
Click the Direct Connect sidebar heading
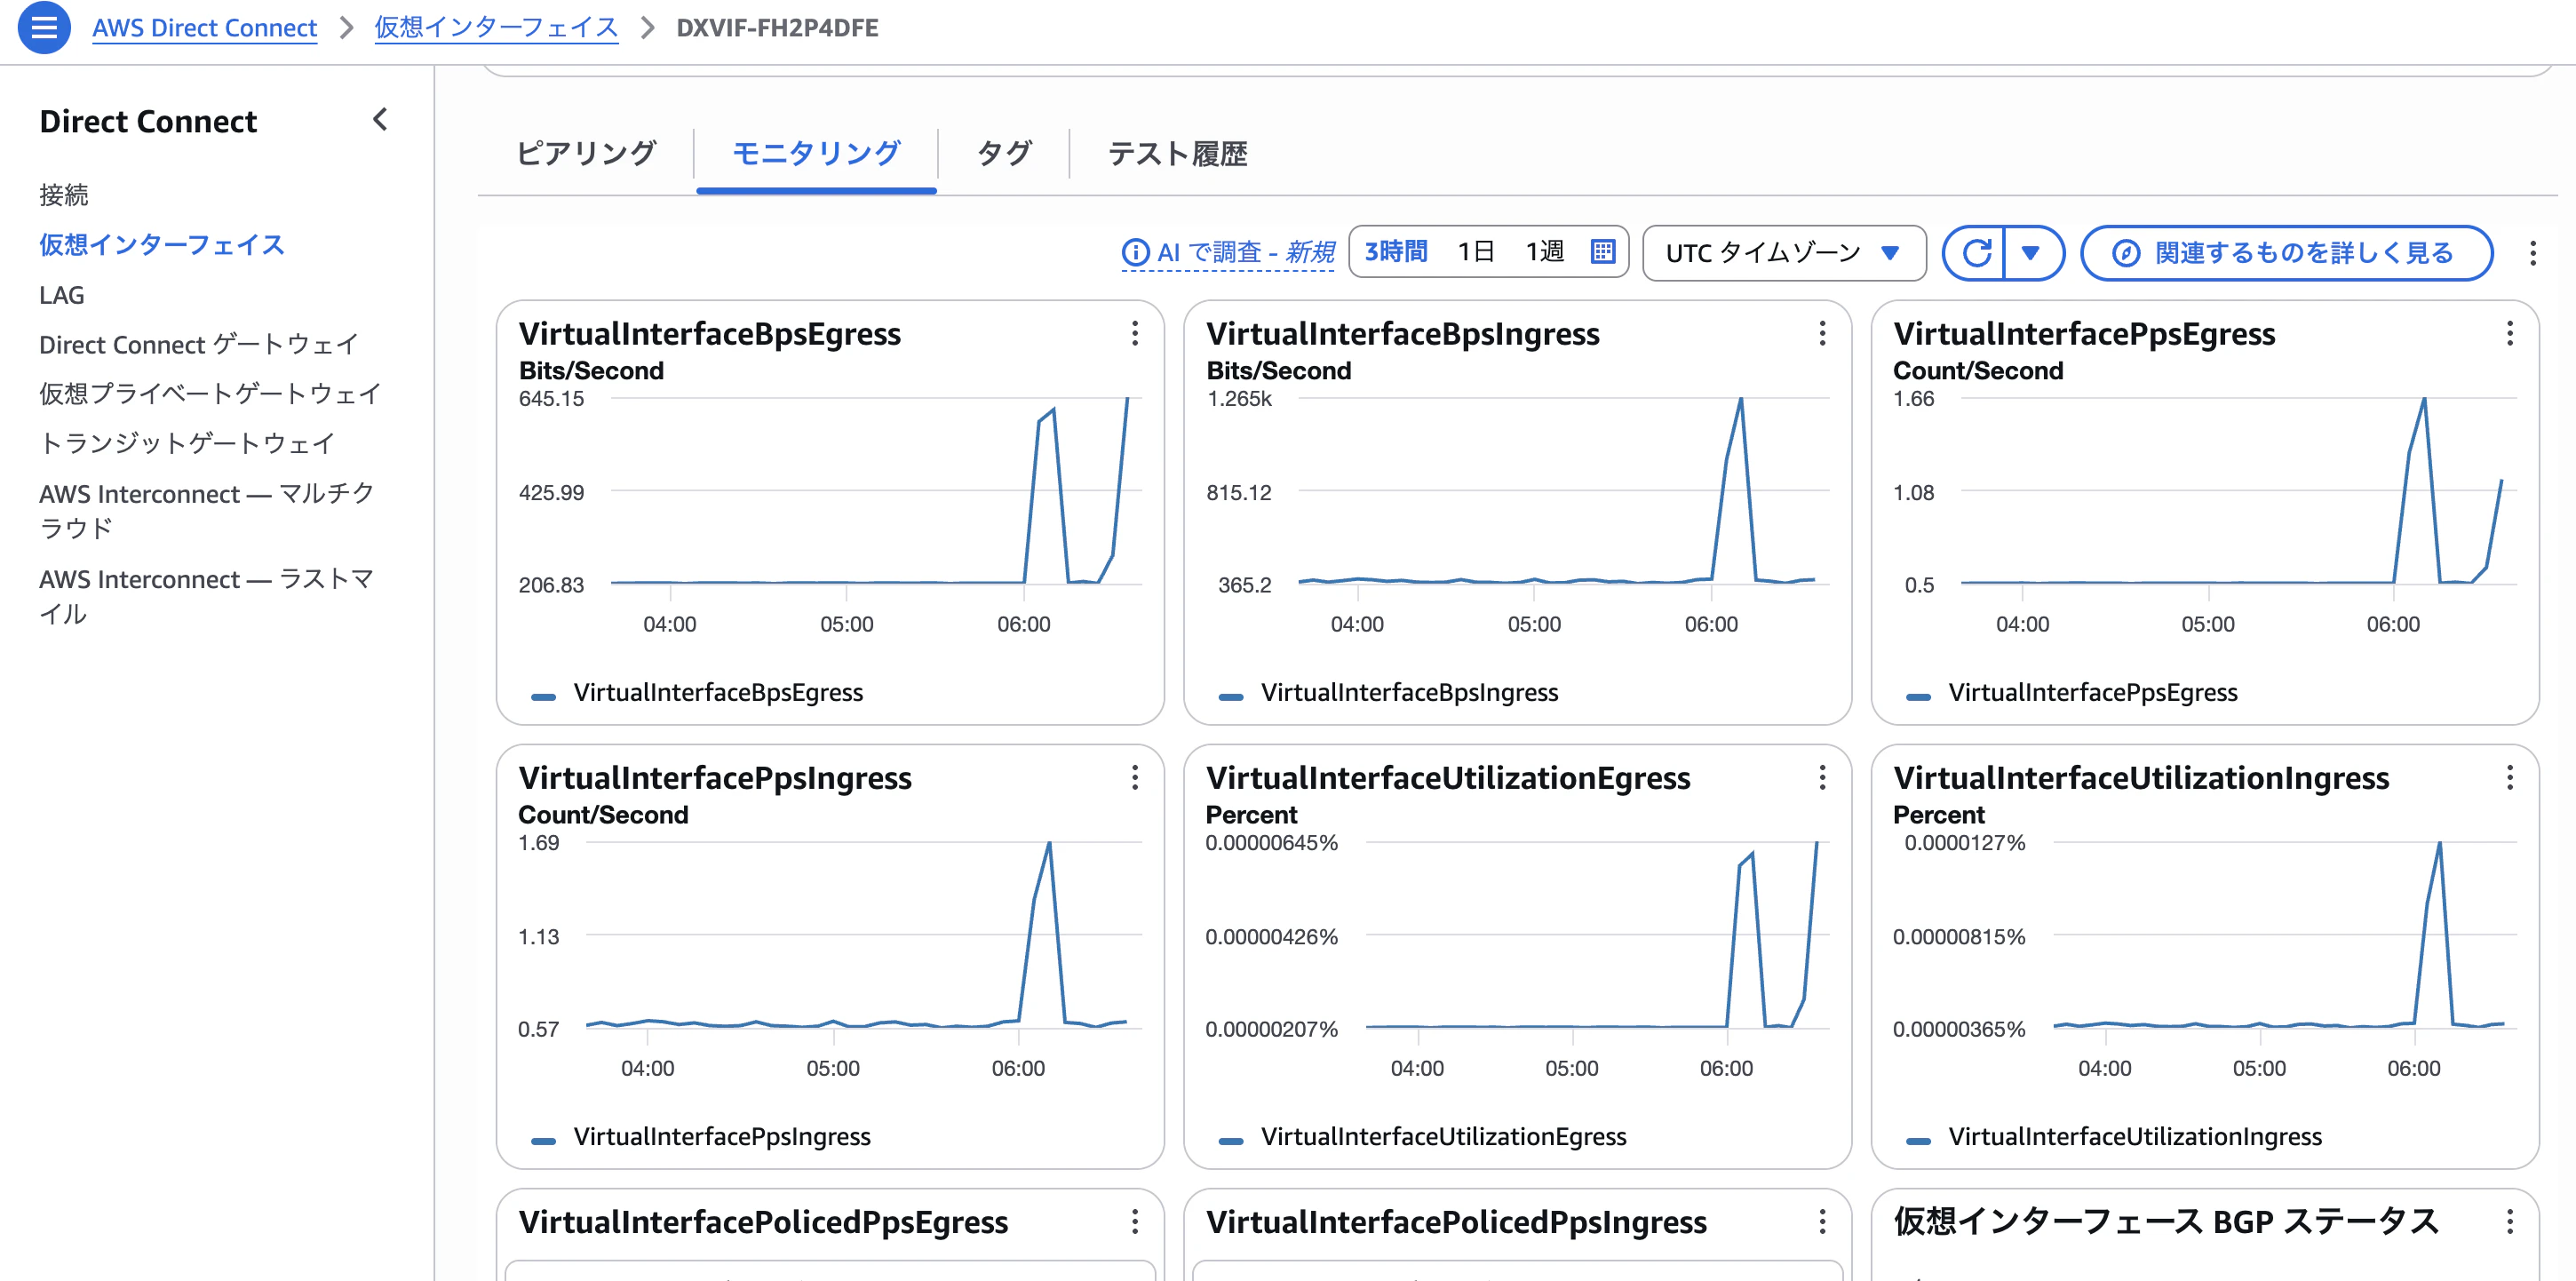coord(148,121)
